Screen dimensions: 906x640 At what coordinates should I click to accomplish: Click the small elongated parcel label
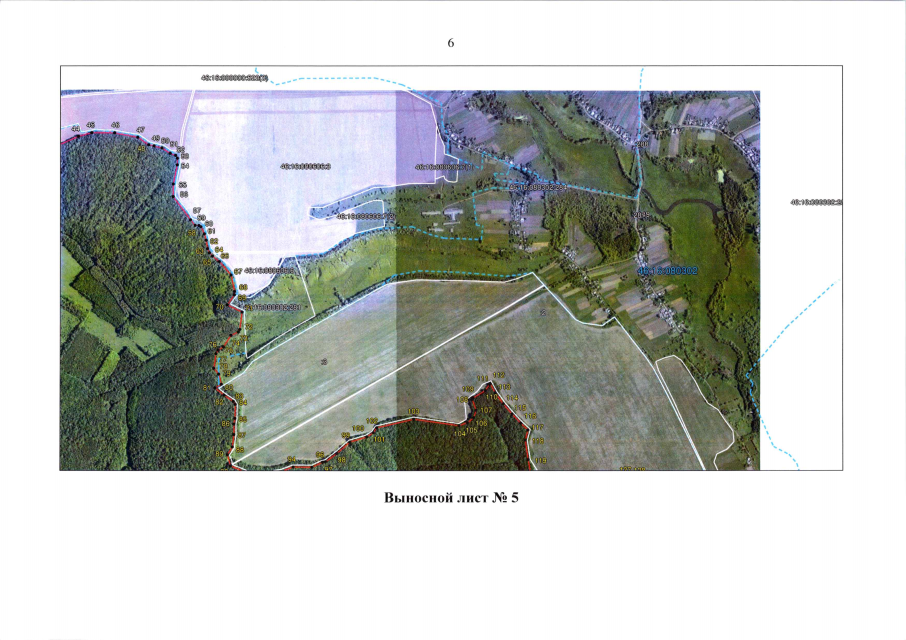point(365,215)
